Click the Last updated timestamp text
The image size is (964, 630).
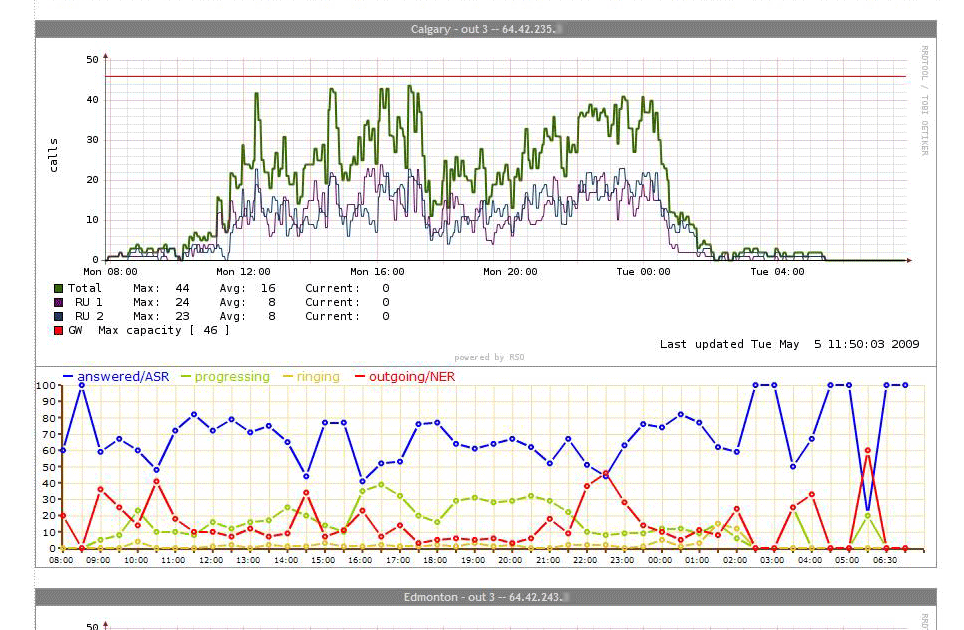point(789,344)
